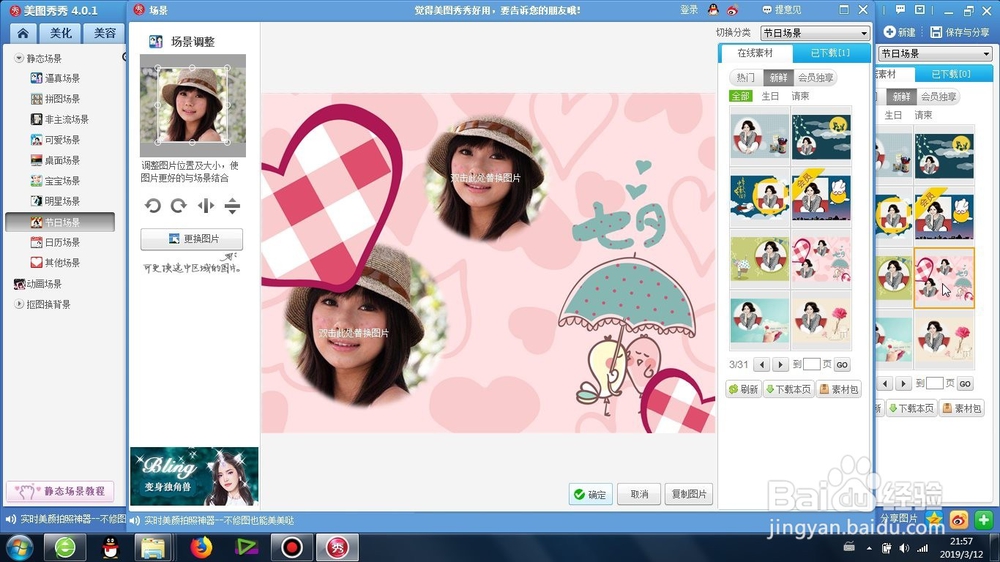Select 宝宝场景 in sidebar
The image size is (1000, 562).
(55, 181)
